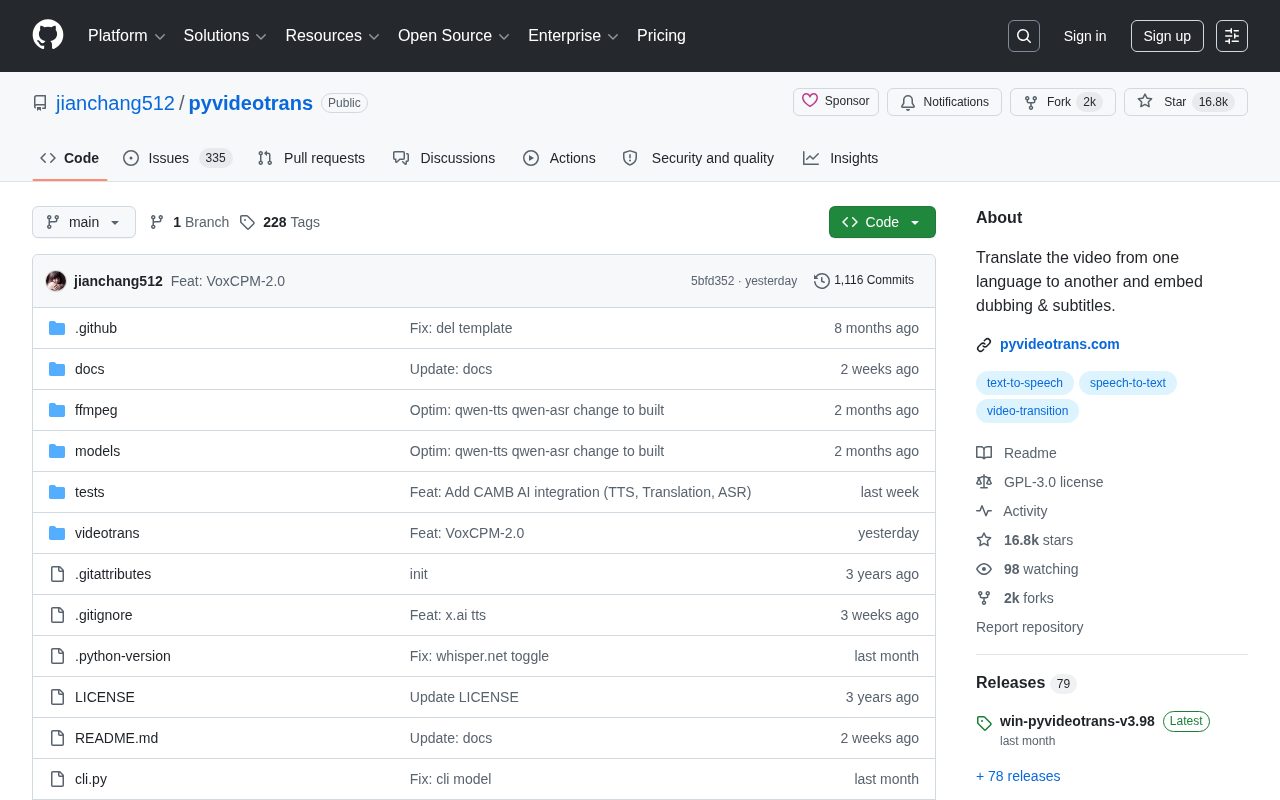
Task: Click the Activity pulse icon
Action: click(984, 511)
